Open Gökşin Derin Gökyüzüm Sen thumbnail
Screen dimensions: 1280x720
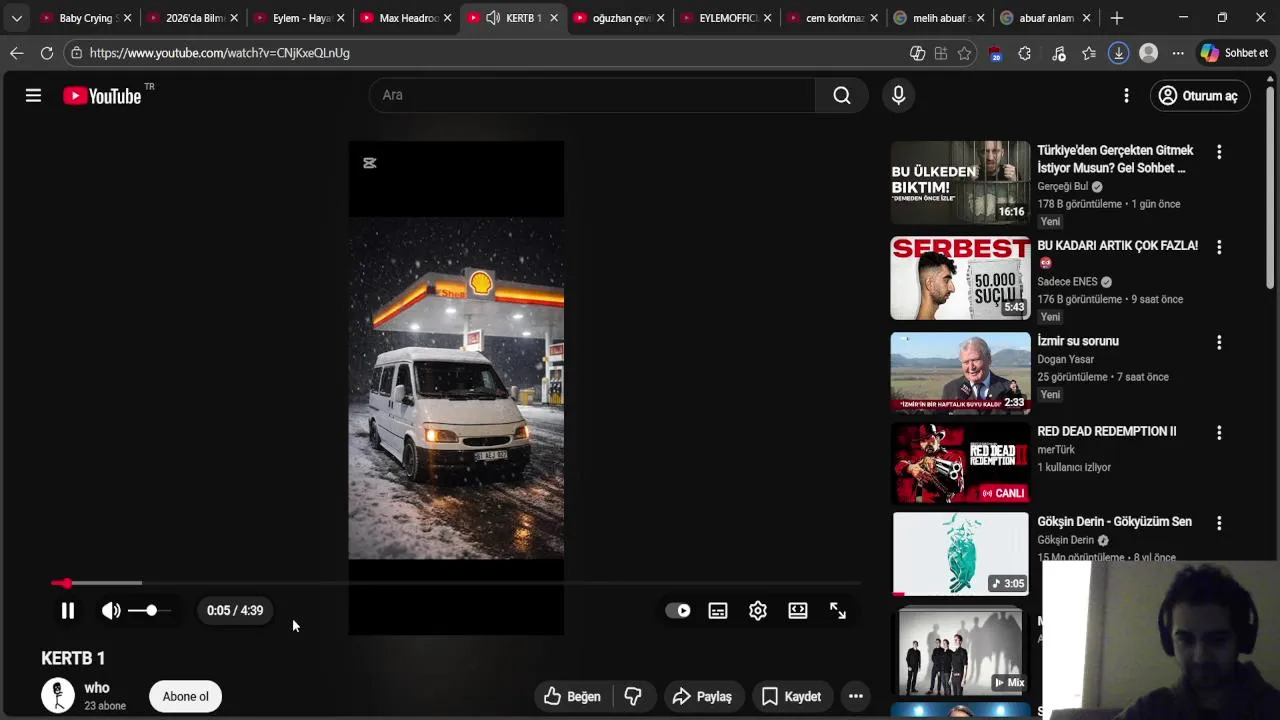tap(960, 553)
